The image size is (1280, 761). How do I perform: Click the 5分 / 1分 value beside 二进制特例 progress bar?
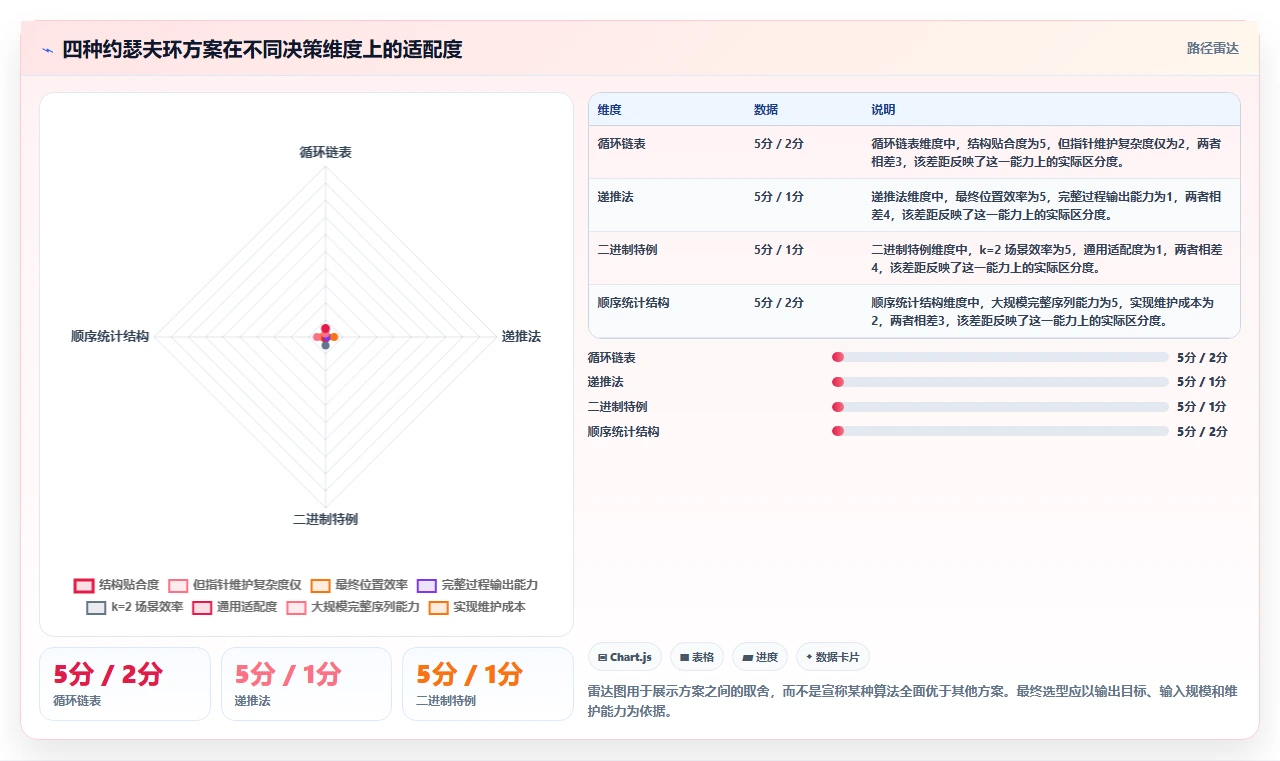point(1202,407)
